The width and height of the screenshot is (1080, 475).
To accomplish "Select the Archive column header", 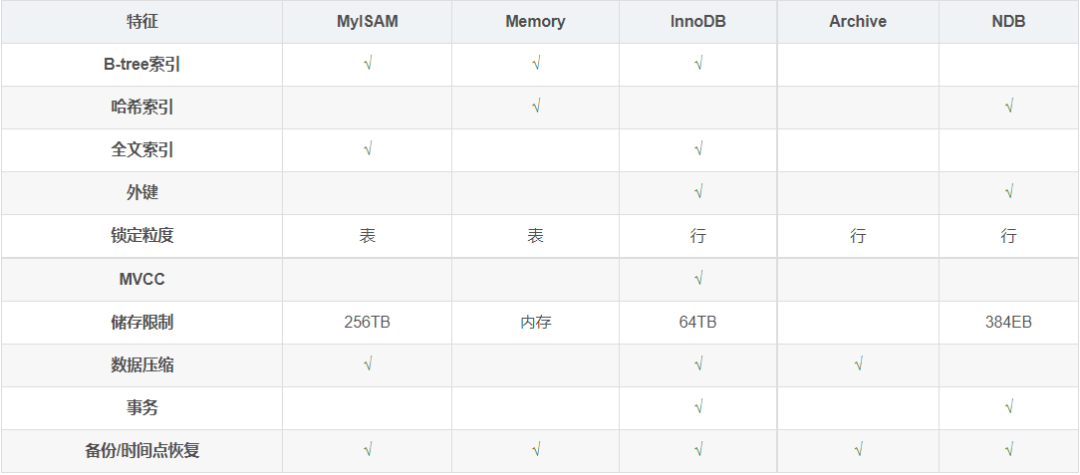I will coord(858,21).
